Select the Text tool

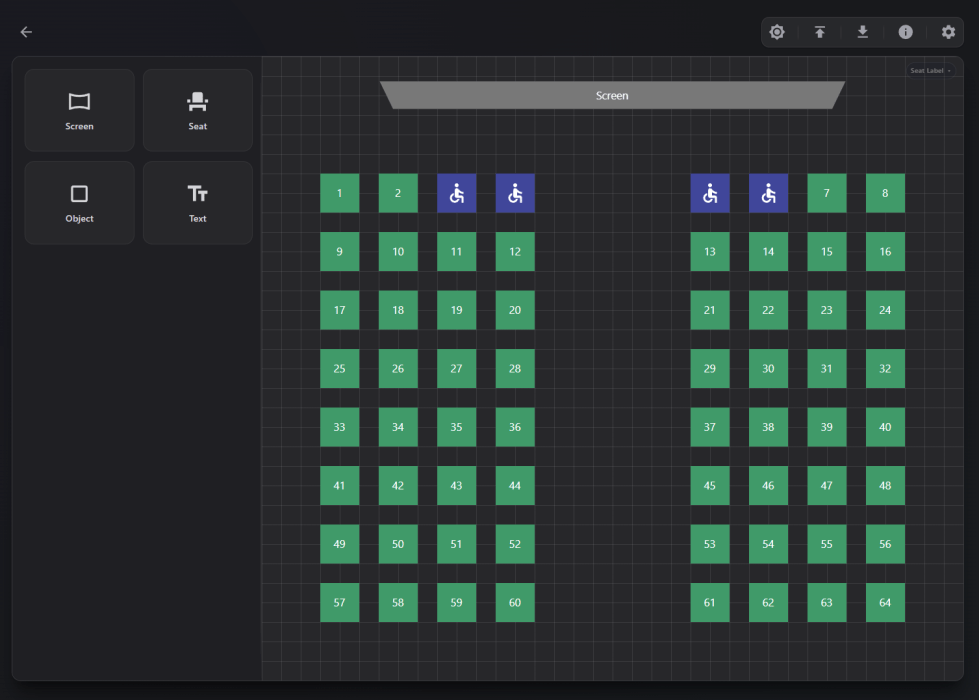tap(198, 202)
